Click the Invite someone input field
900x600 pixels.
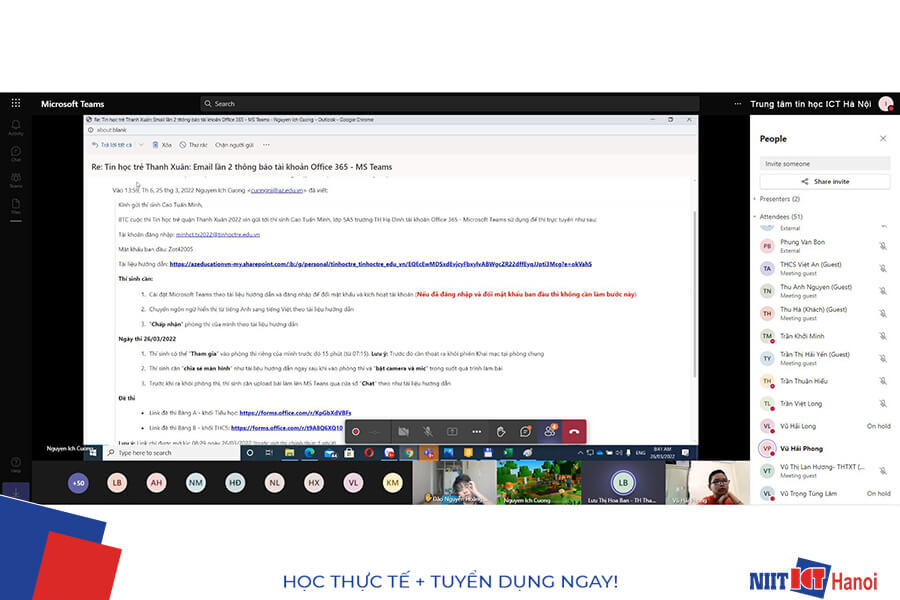point(824,163)
